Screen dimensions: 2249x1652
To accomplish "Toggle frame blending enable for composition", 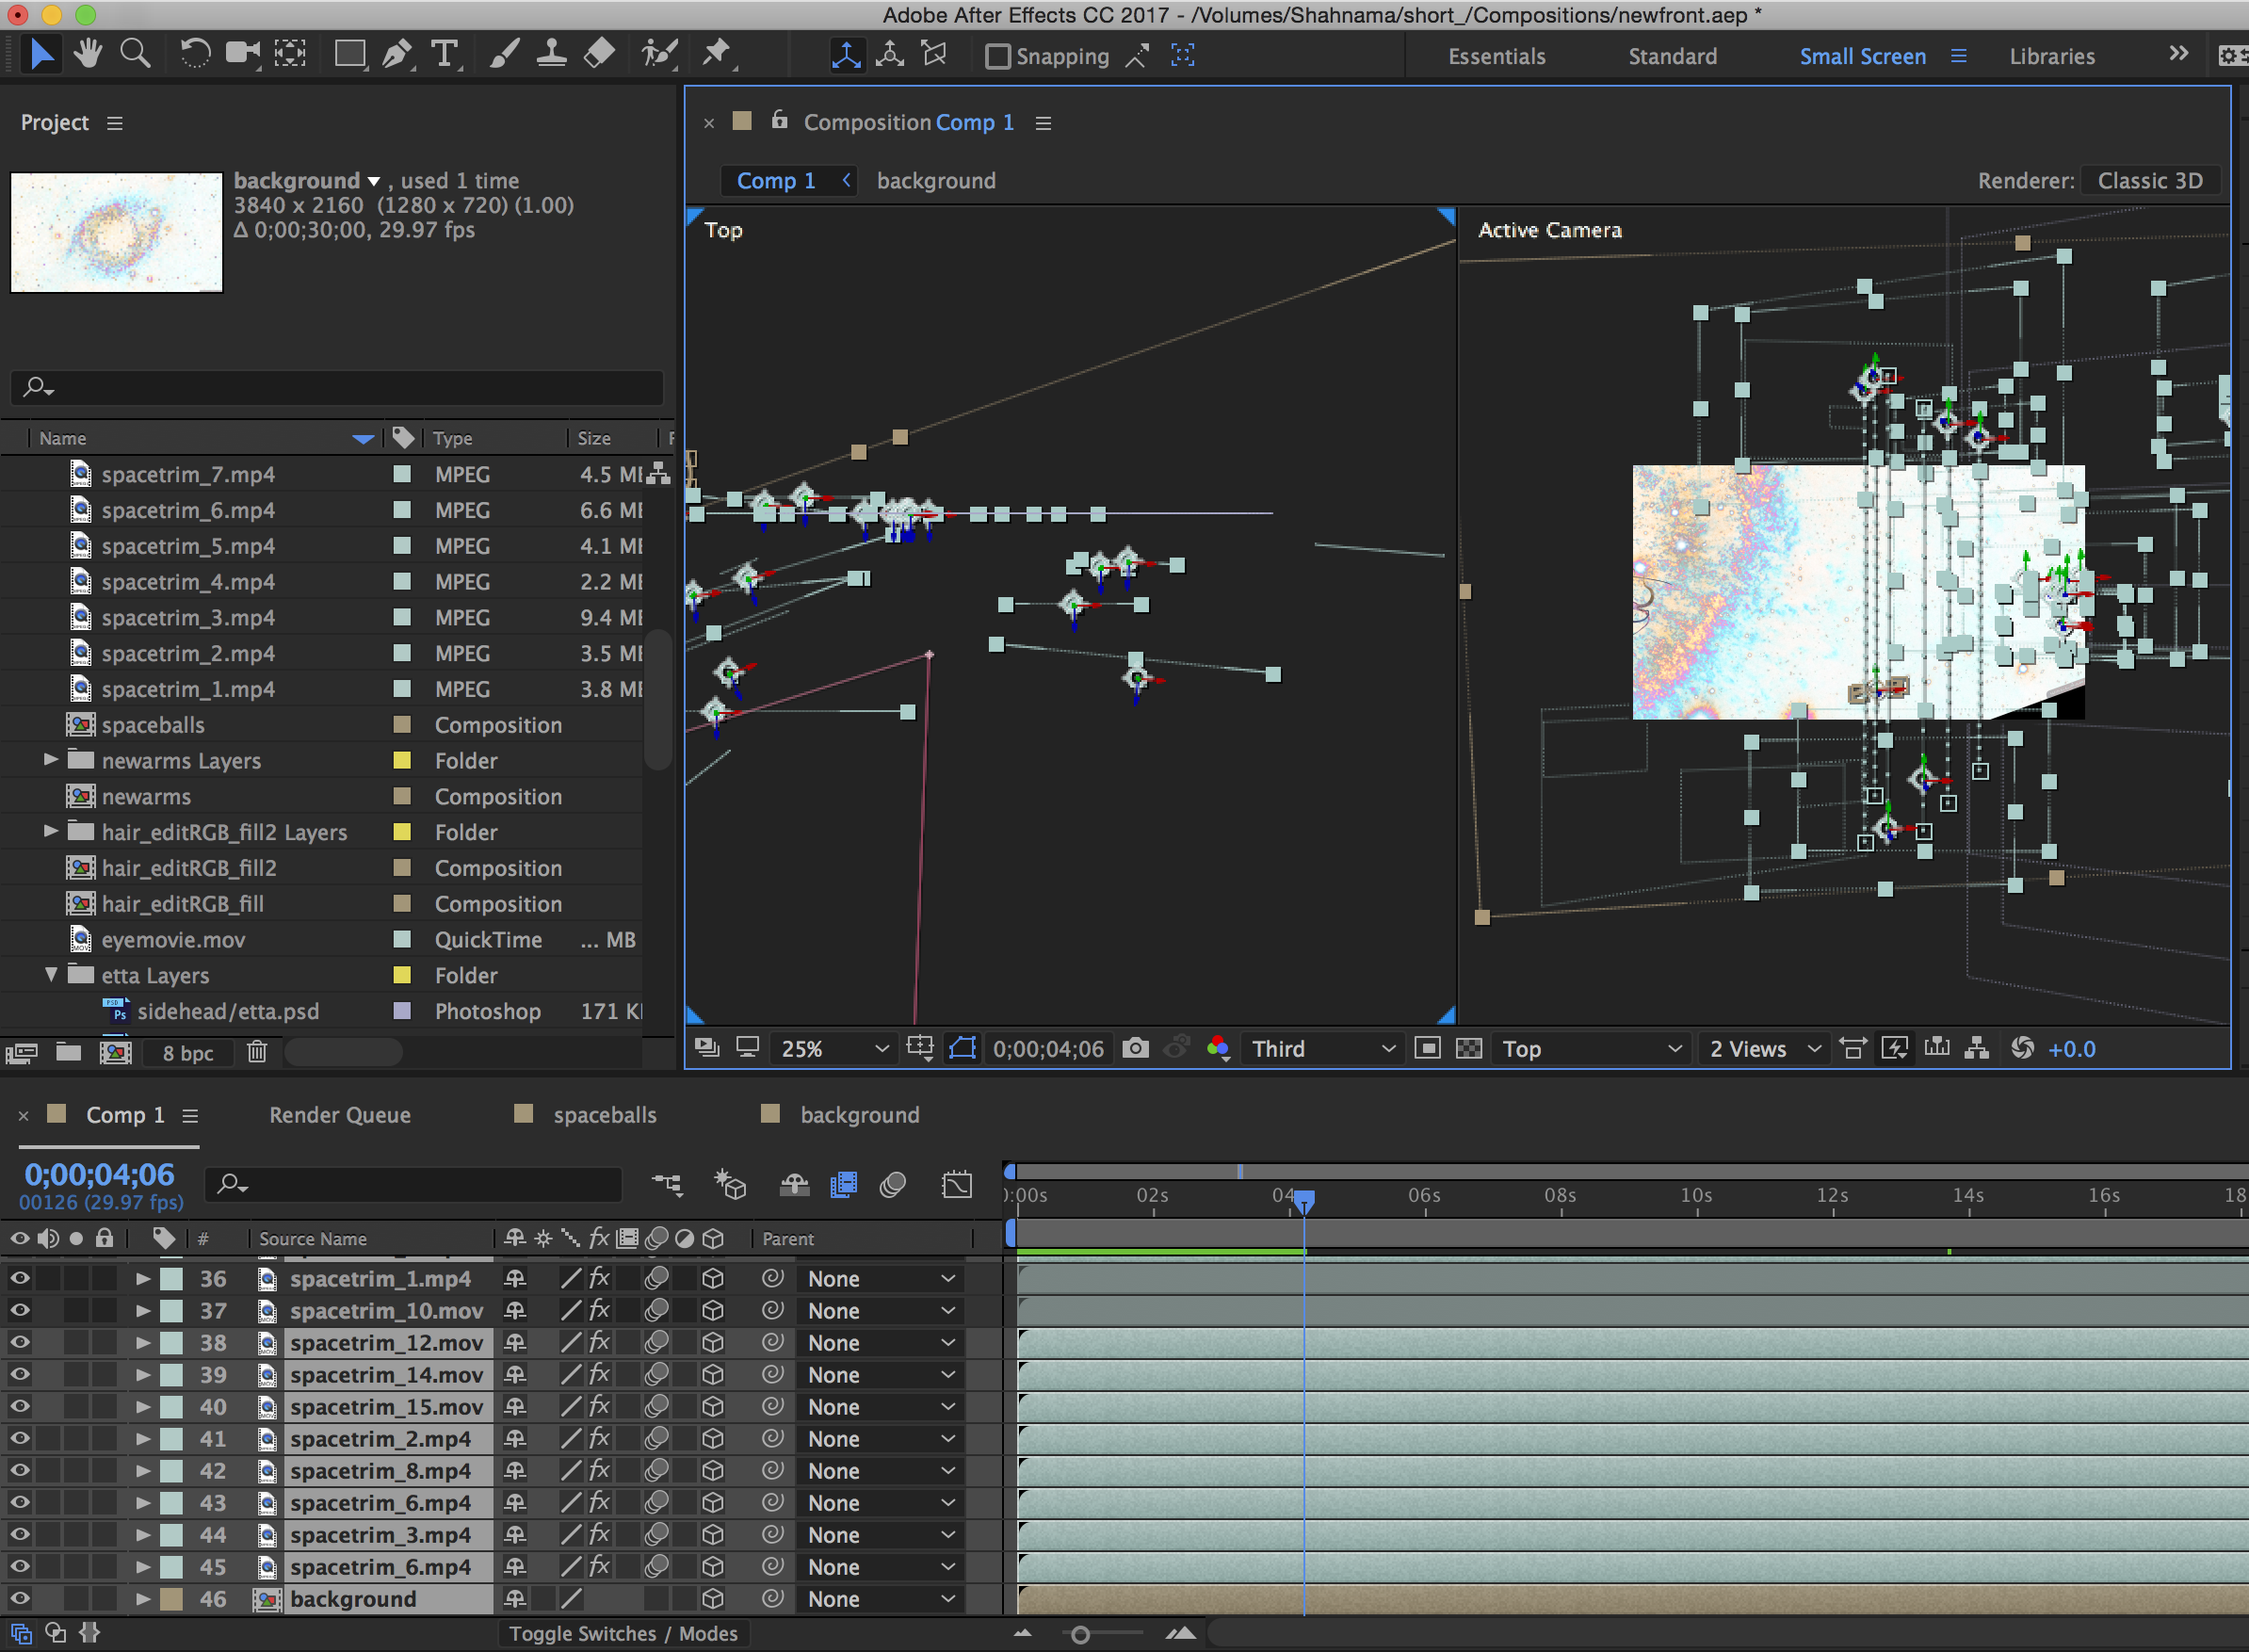I will click(x=844, y=1185).
